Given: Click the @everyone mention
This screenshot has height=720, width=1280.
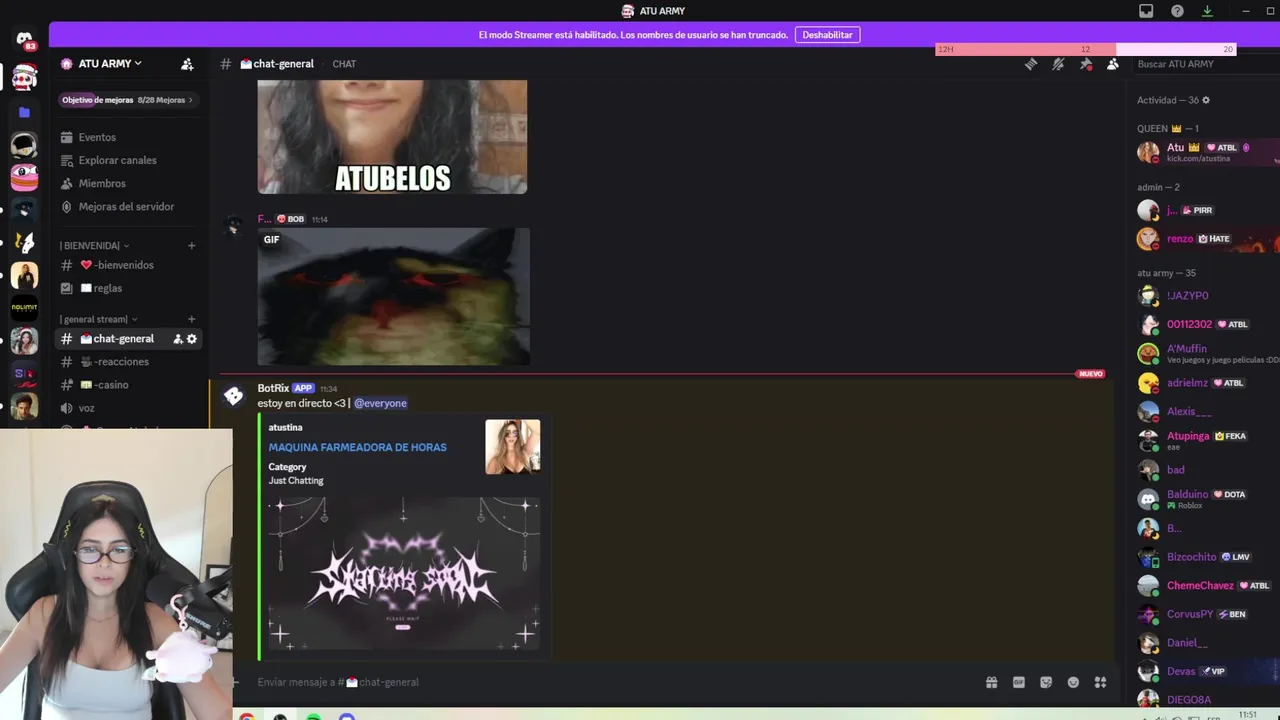Looking at the screenshot, I should tap(380, 403).
